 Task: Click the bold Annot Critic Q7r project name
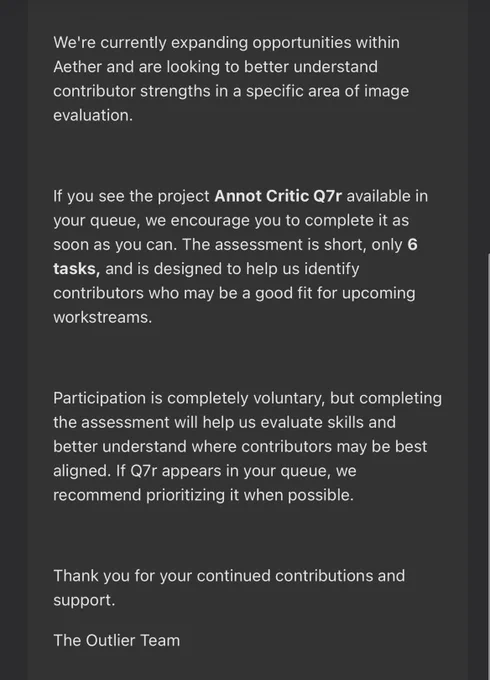coord(278,196)
